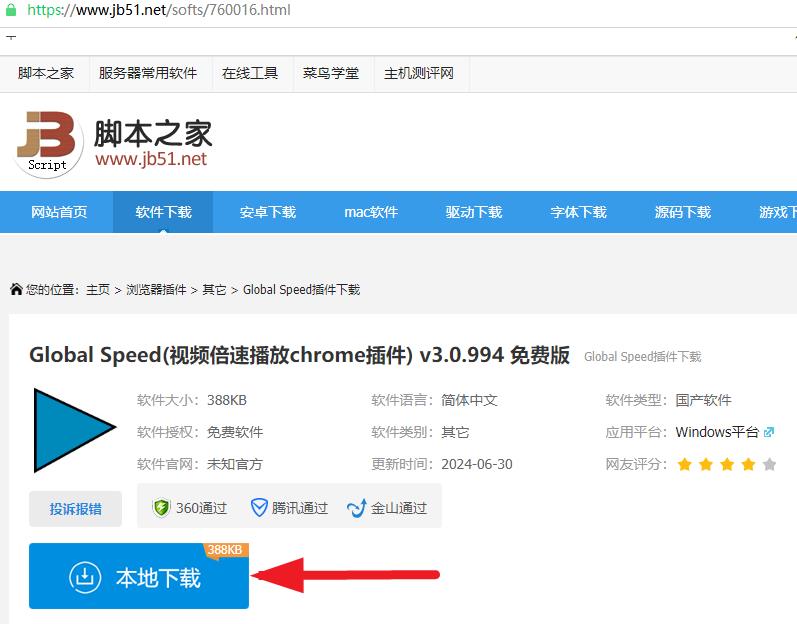Open 在线工具 top link

point(250,73)
